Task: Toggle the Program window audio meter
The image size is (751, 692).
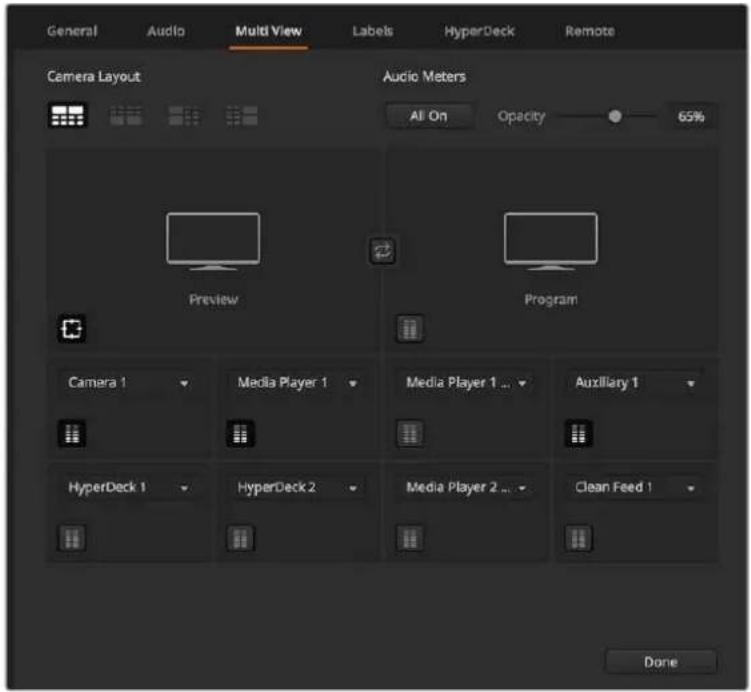Action: click(410, 329)
